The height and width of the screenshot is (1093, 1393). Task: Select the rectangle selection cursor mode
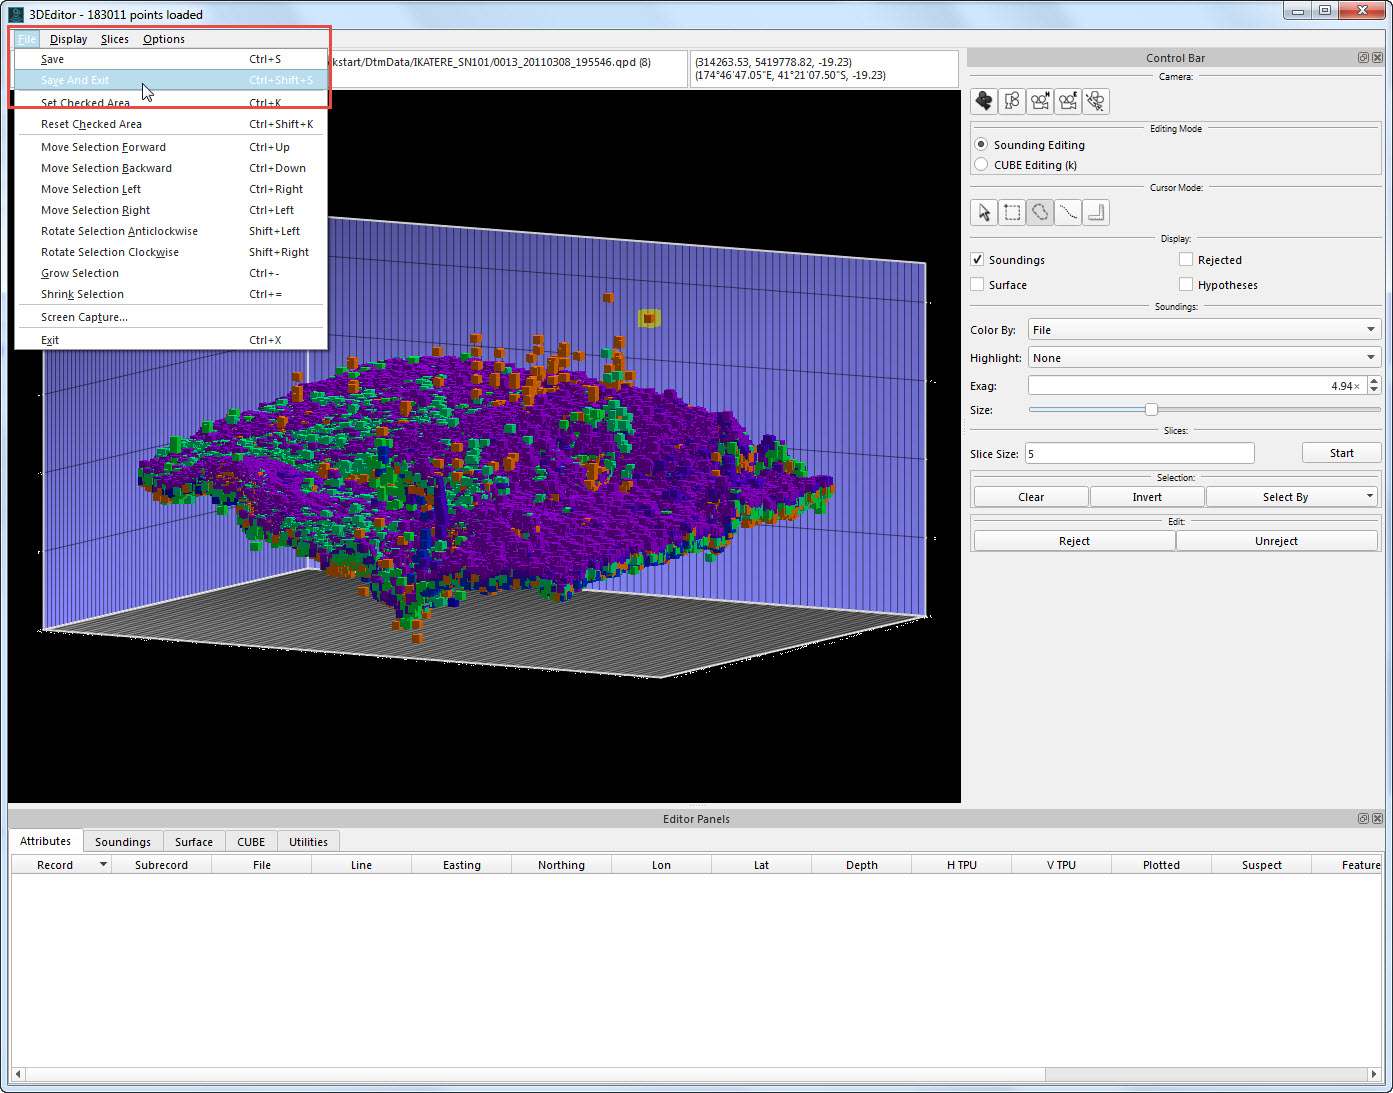(x=1012, y=212)
